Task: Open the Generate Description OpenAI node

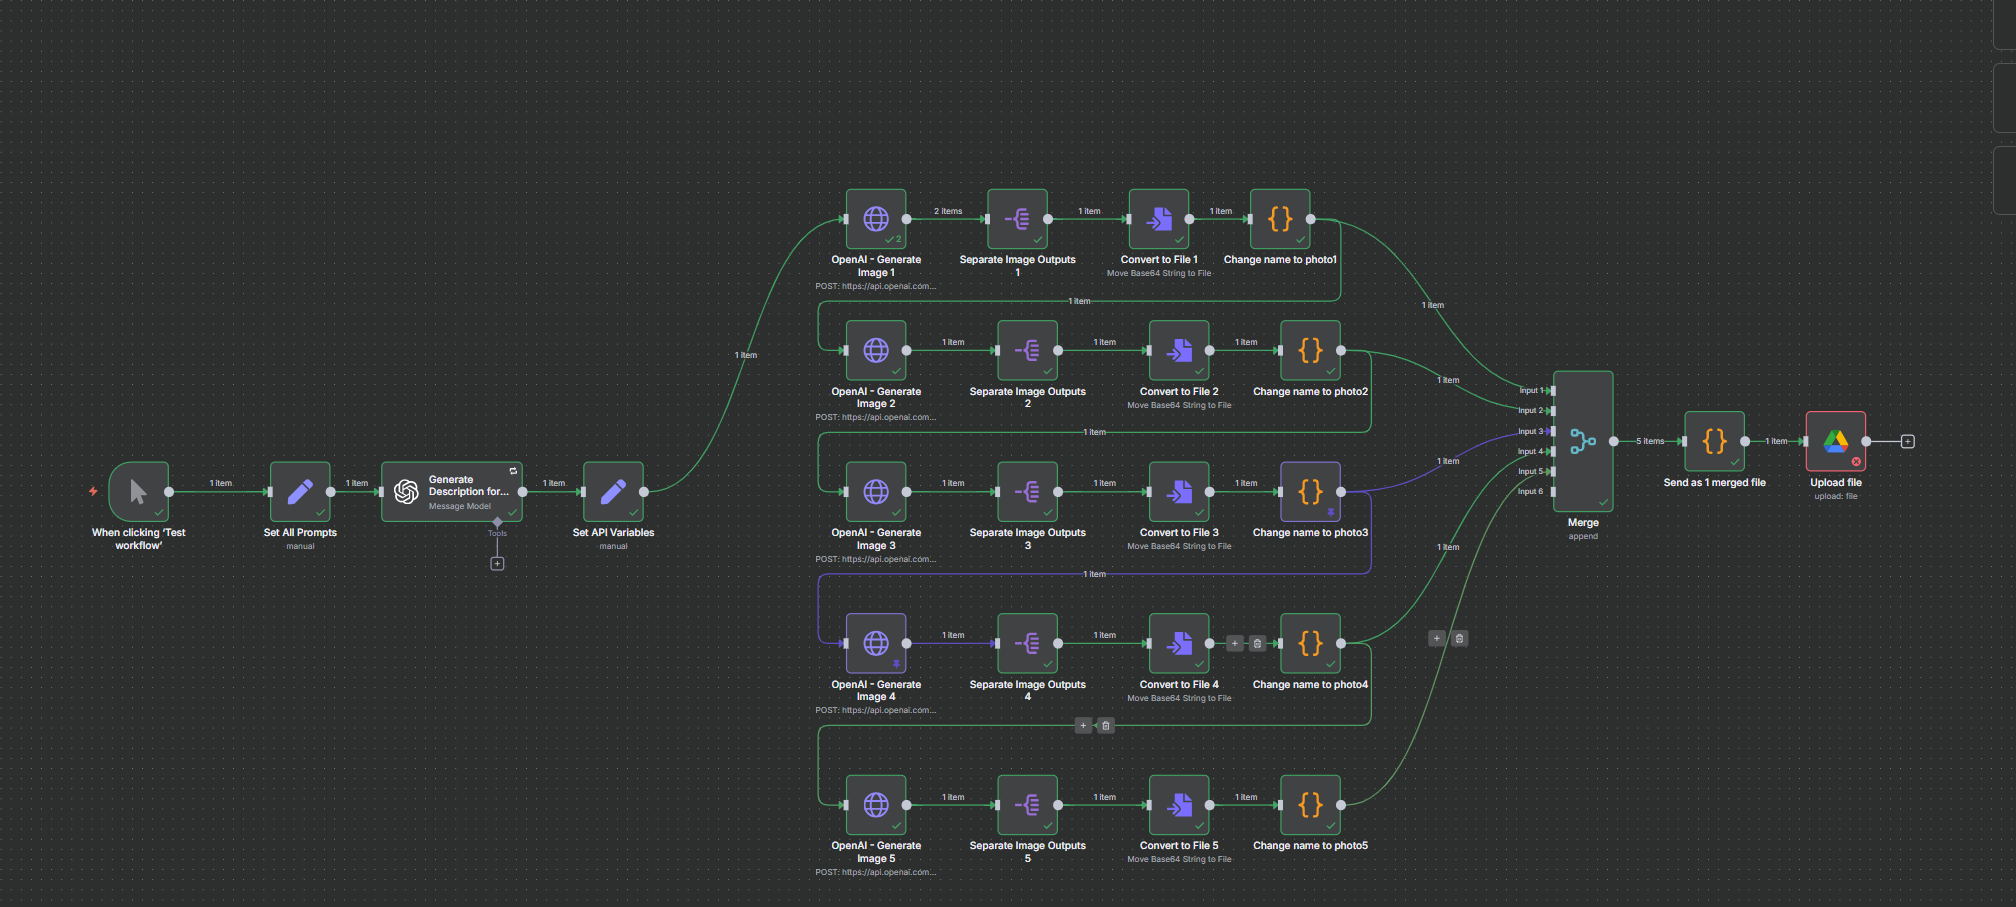Action: pos(451,491)
